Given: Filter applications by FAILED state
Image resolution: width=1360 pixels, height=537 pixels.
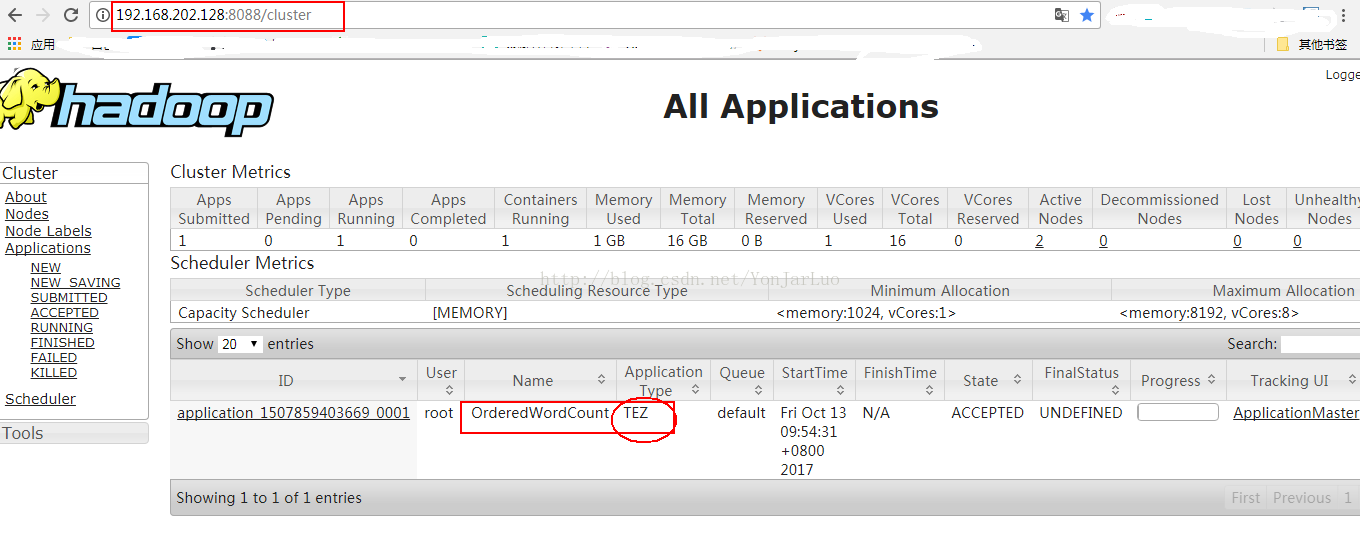Looking at the screenshot, I should [54, 358].
